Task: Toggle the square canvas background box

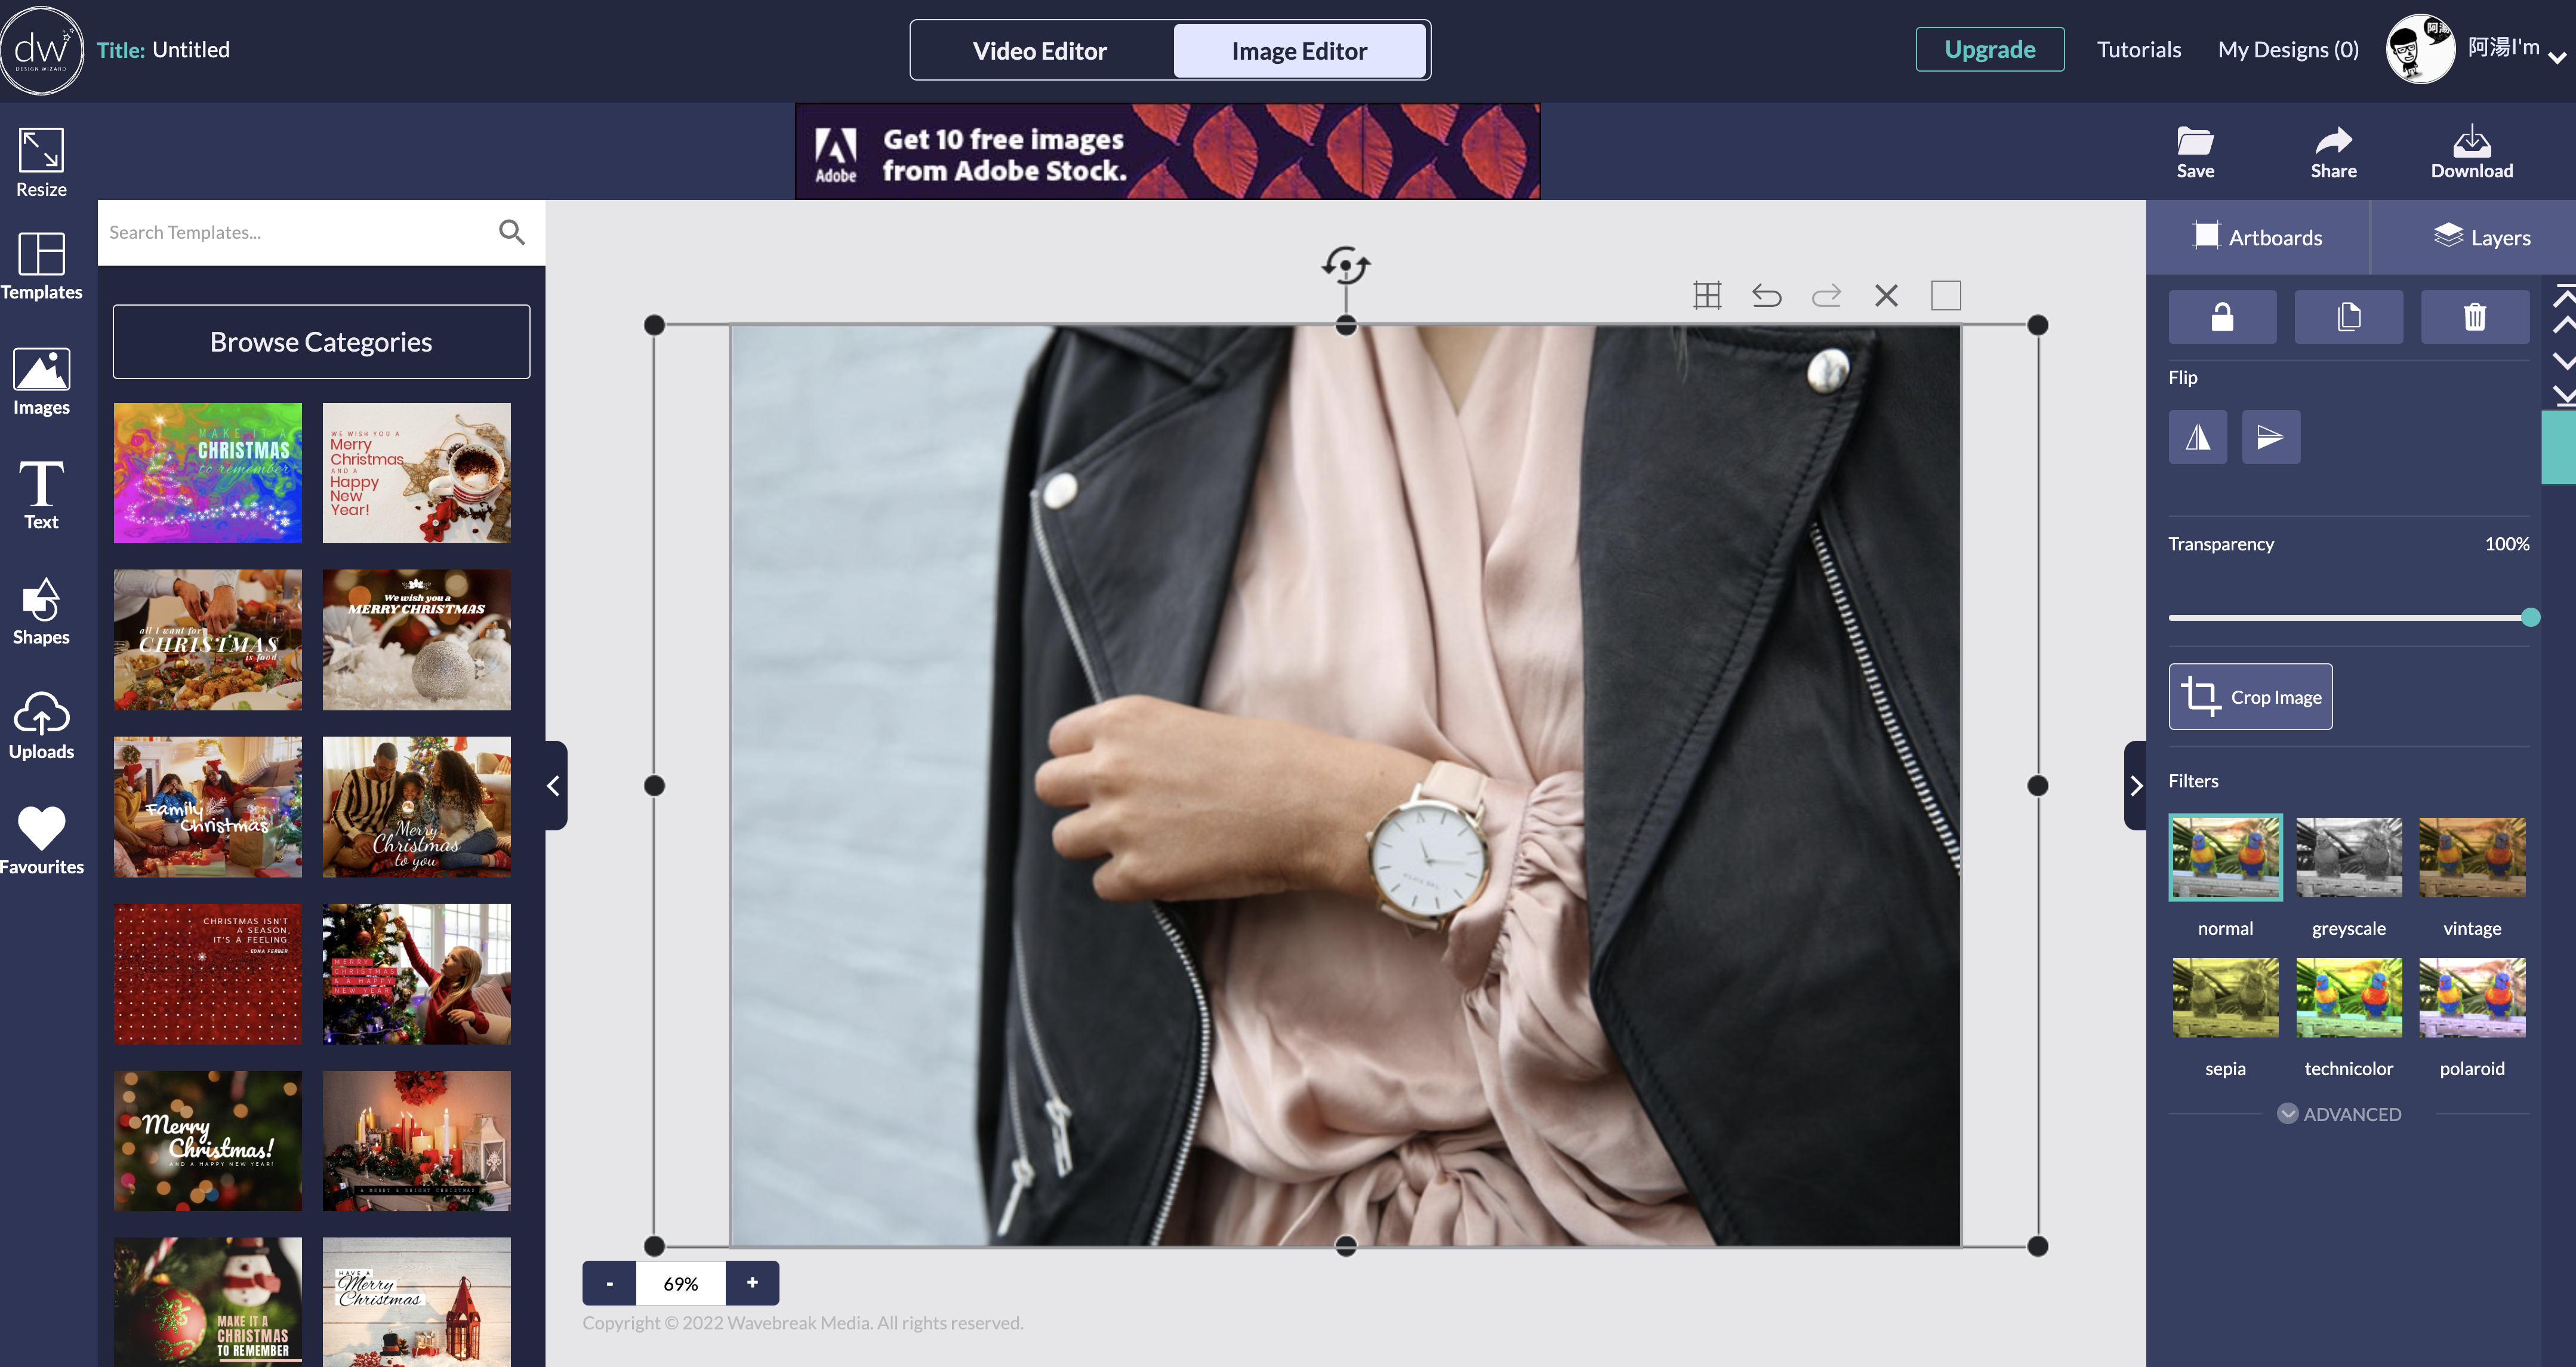Action: pos(1945,296)
